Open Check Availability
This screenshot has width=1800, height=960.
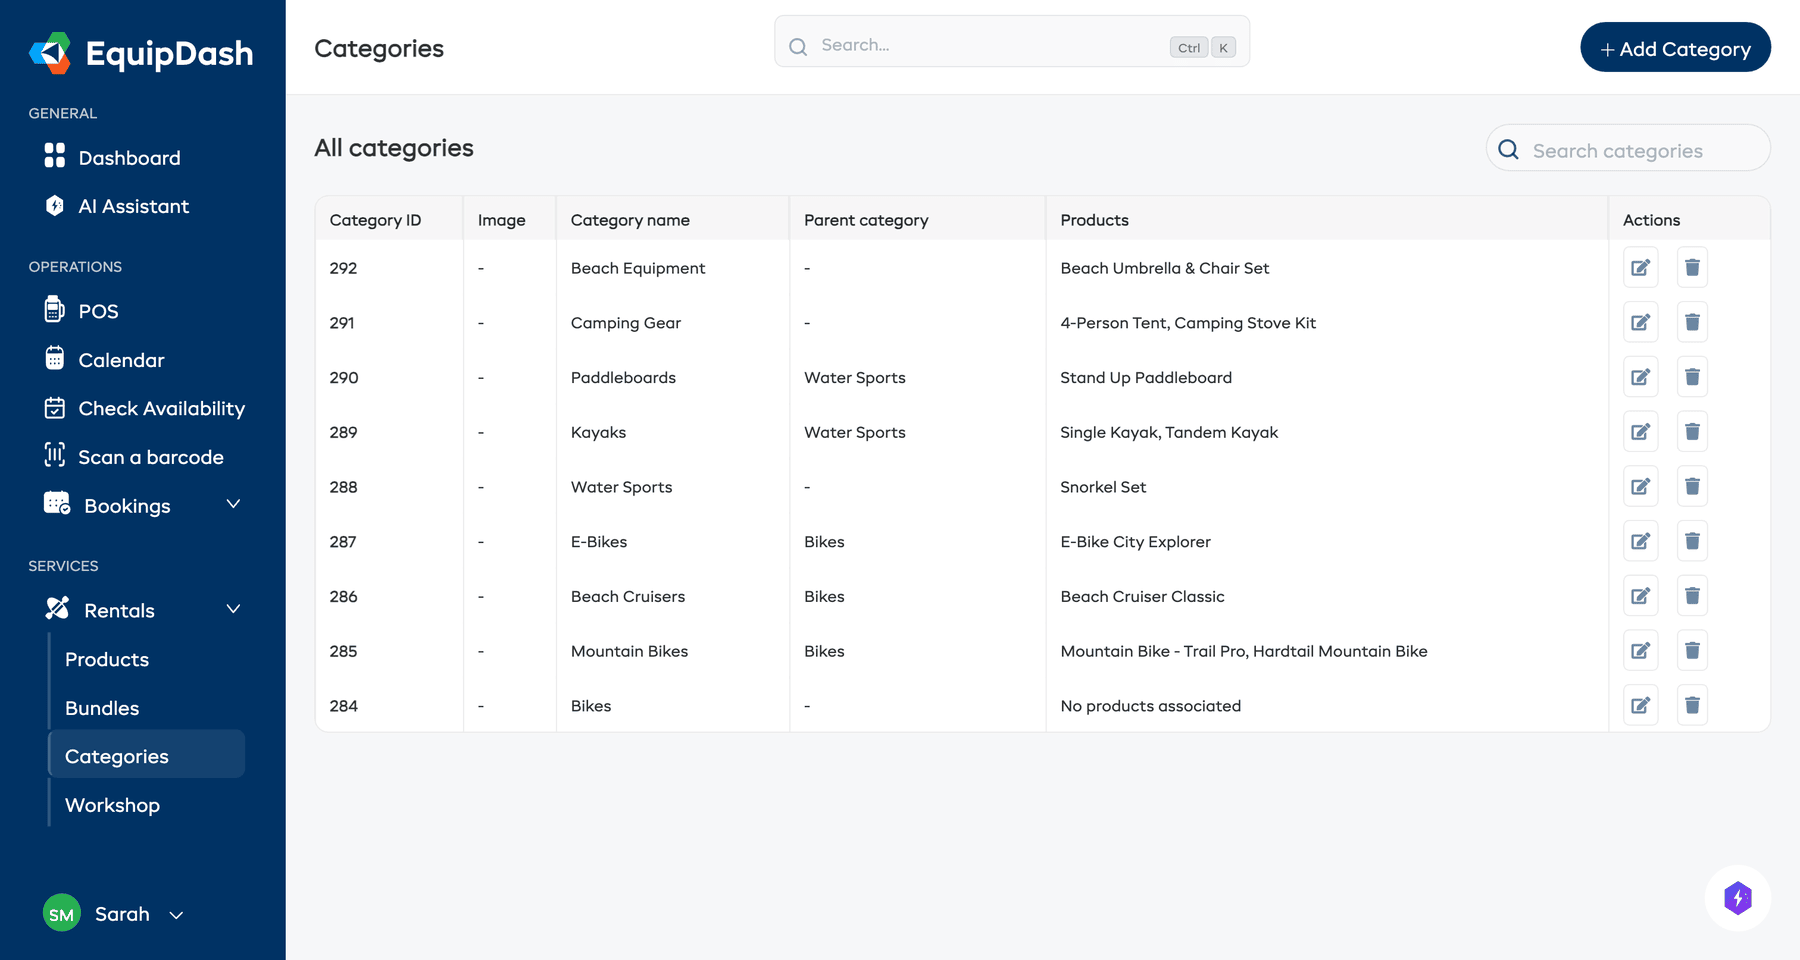point(161,408)
